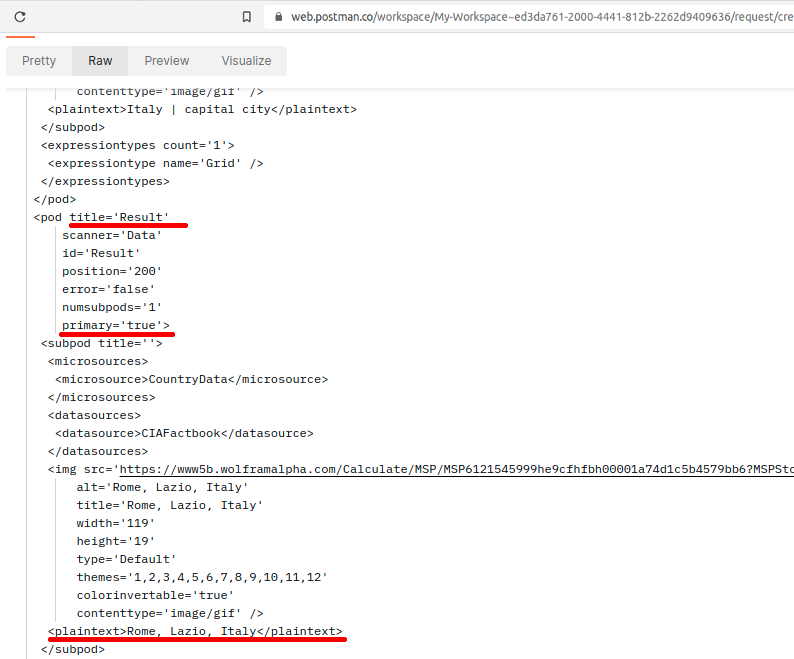Select the Raw response tab
Viewport: 794px width, 659px height.
100,61
